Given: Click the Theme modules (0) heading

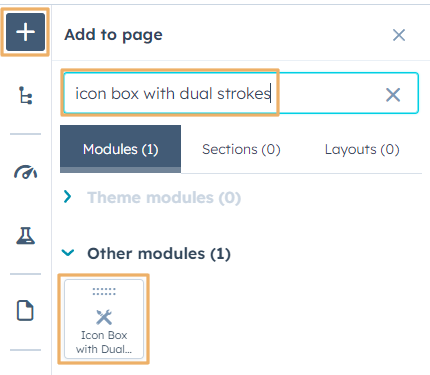Looking at the screenshot, I should coord(164,197).
